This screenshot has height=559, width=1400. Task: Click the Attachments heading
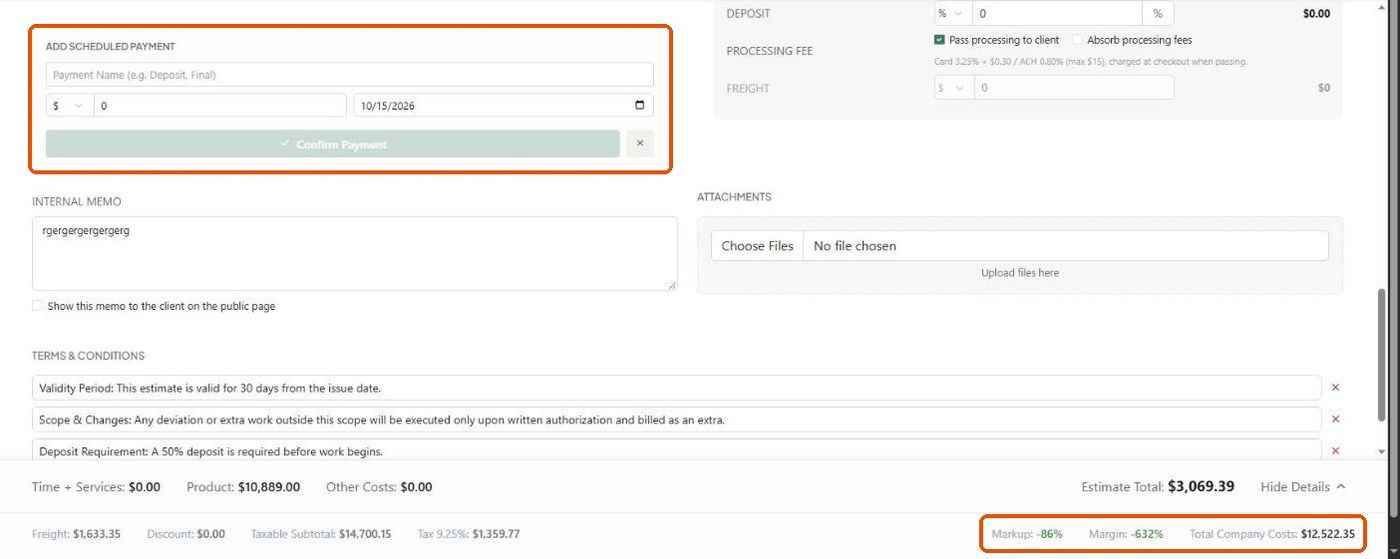coord(734,197)
